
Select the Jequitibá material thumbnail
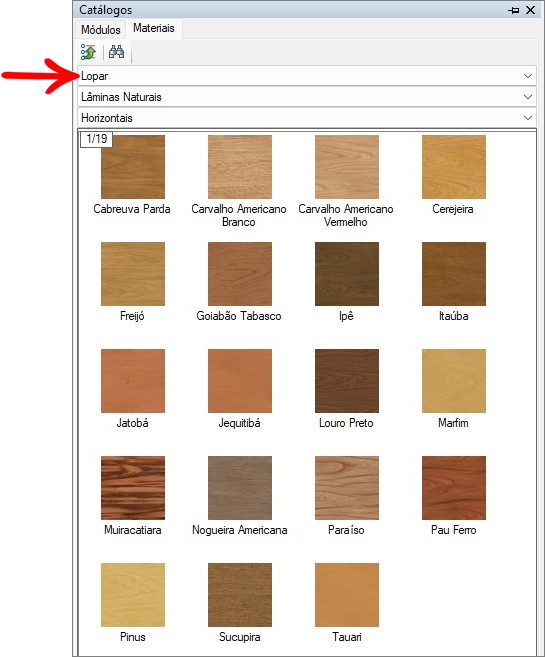[240, 381]
